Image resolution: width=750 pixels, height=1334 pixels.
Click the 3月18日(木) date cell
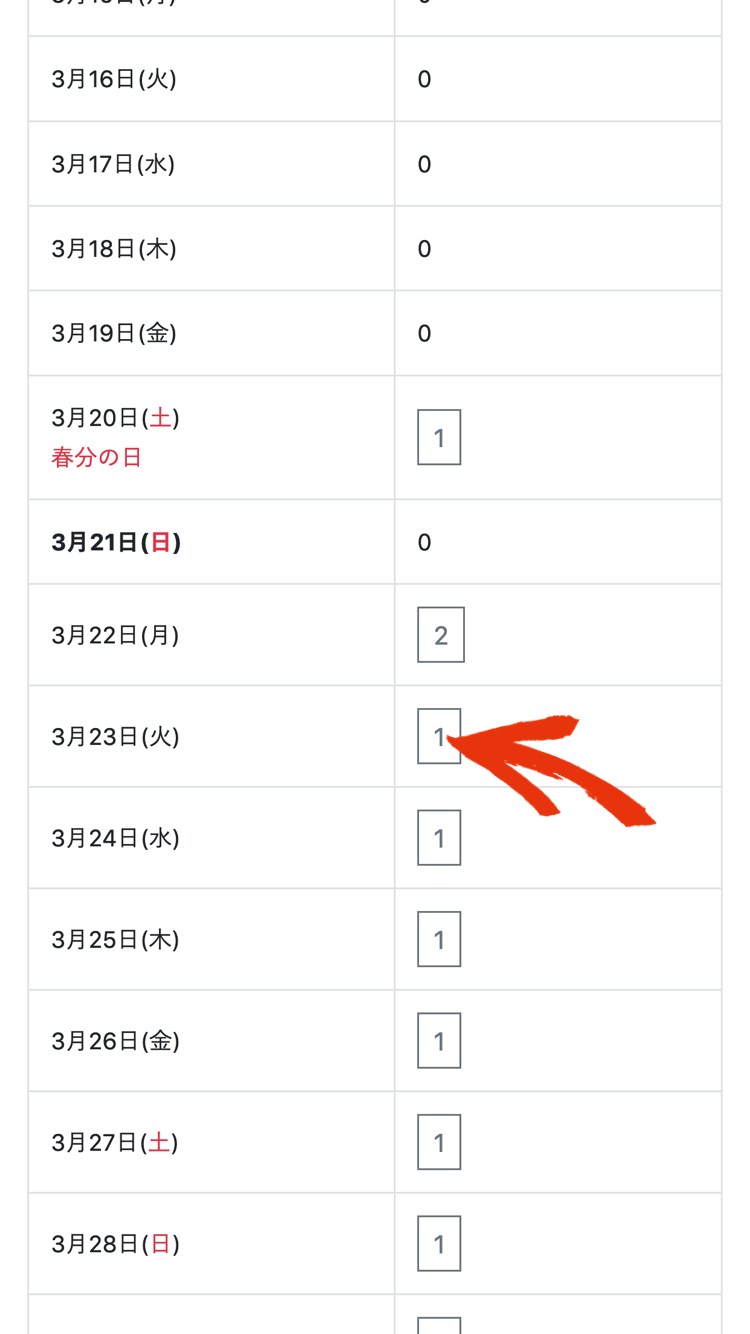pyautogui.click(x=212, y=248)
